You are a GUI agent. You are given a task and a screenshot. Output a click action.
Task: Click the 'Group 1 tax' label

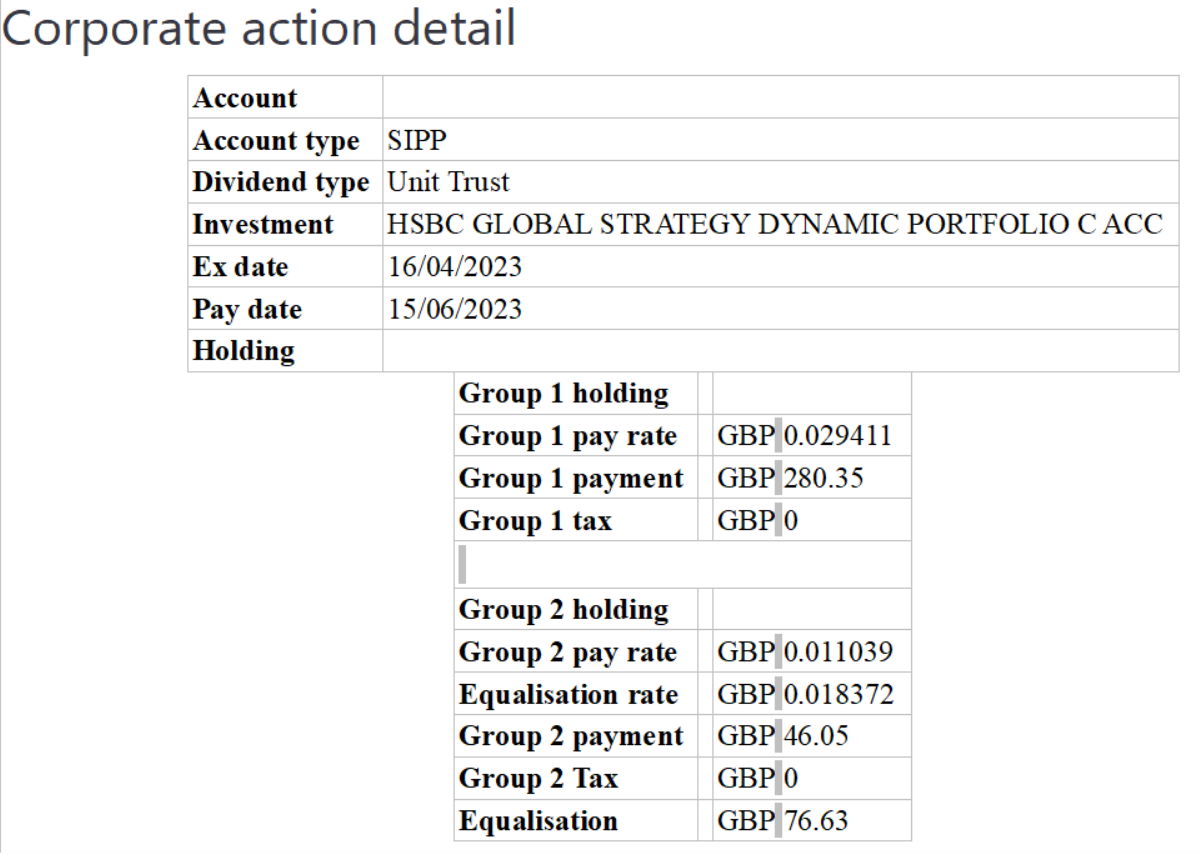click(x=535, y=520)
